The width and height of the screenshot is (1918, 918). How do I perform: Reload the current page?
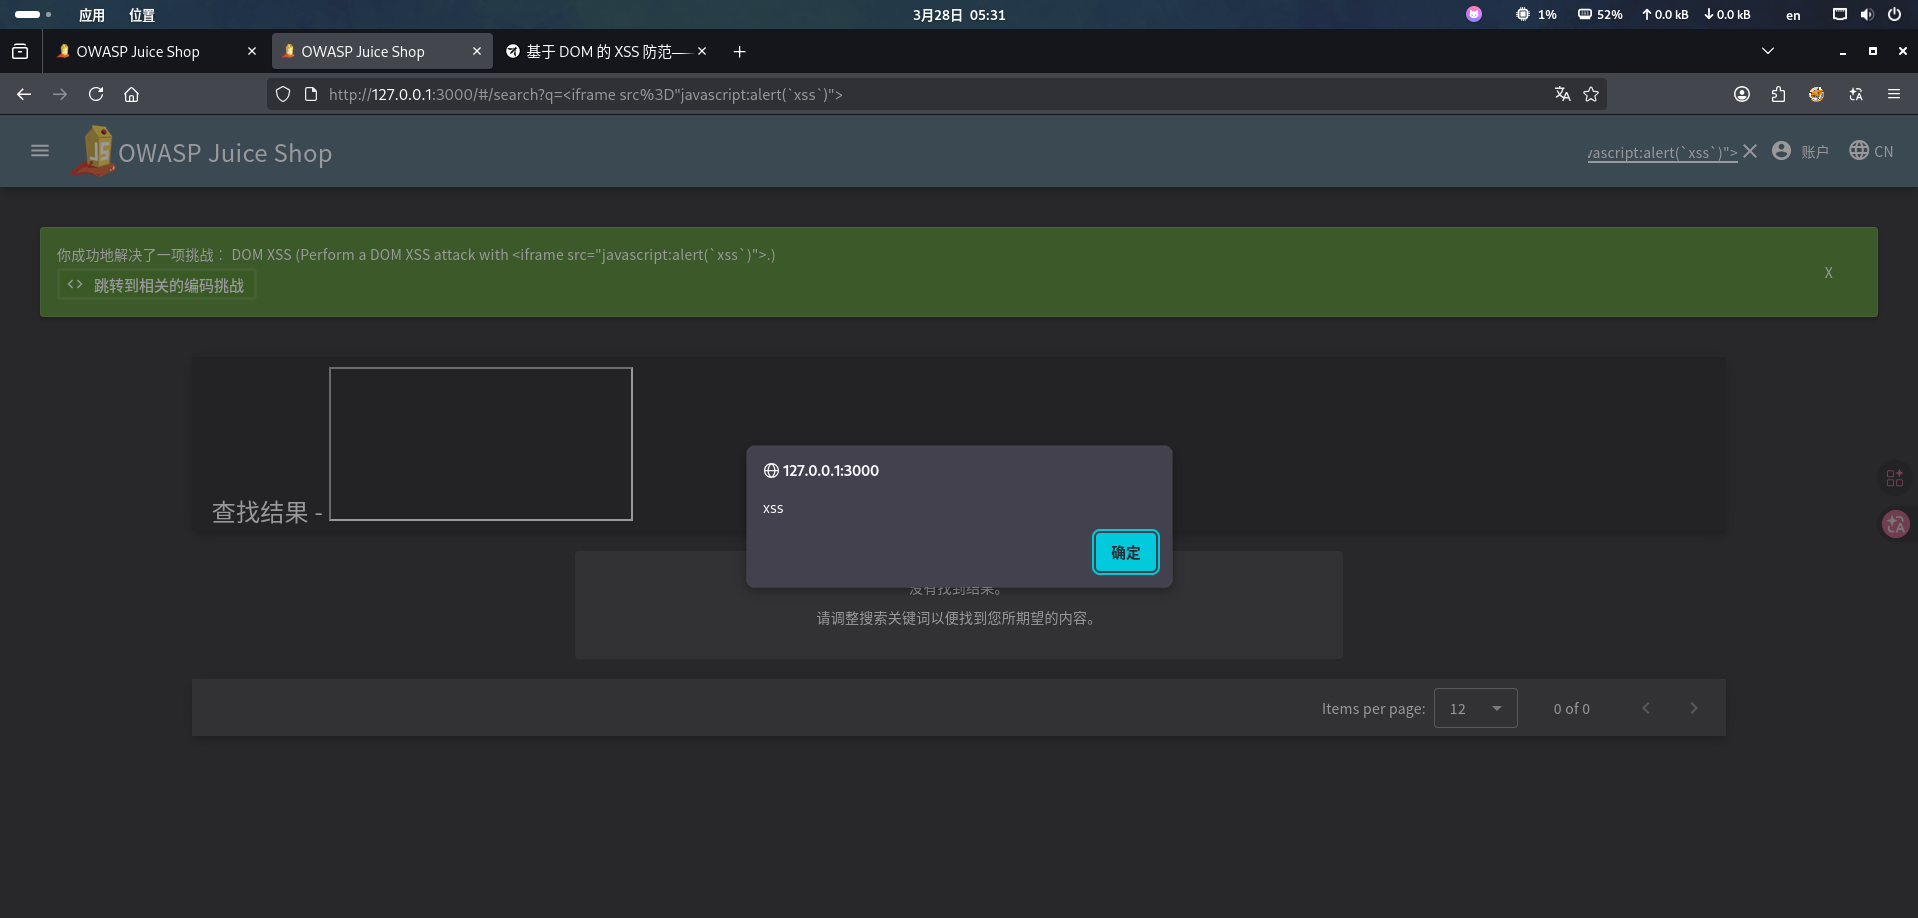[x=96, y=94]
